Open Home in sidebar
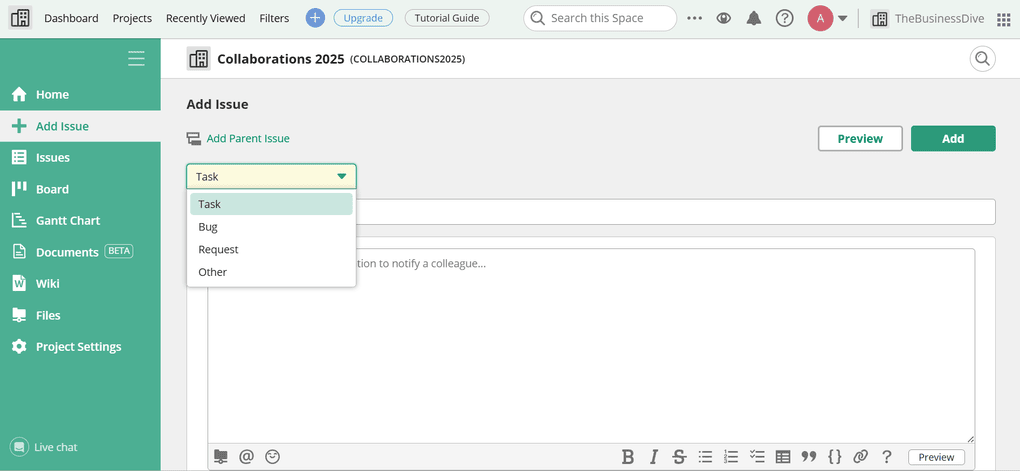 [80, 94]
